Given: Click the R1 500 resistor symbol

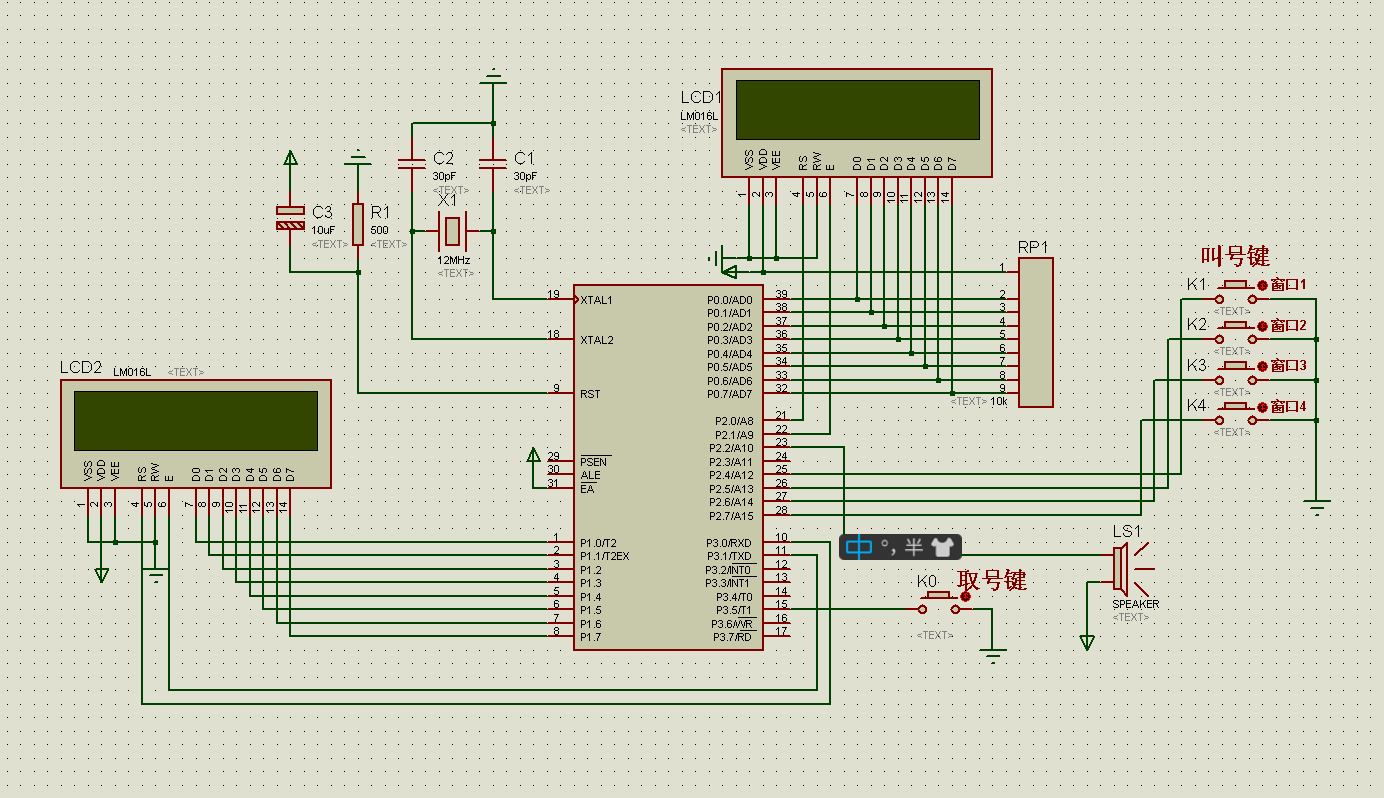Looking at the screenshot, I should pos(358,224).
